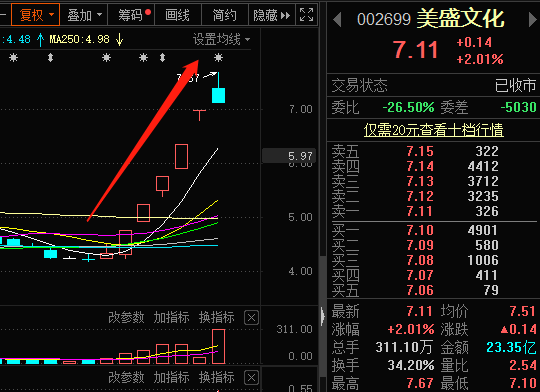Go to next stock with right arrow
Image resolution: width=540 pixels, height=392 pixels.
[x=532, y=19]
